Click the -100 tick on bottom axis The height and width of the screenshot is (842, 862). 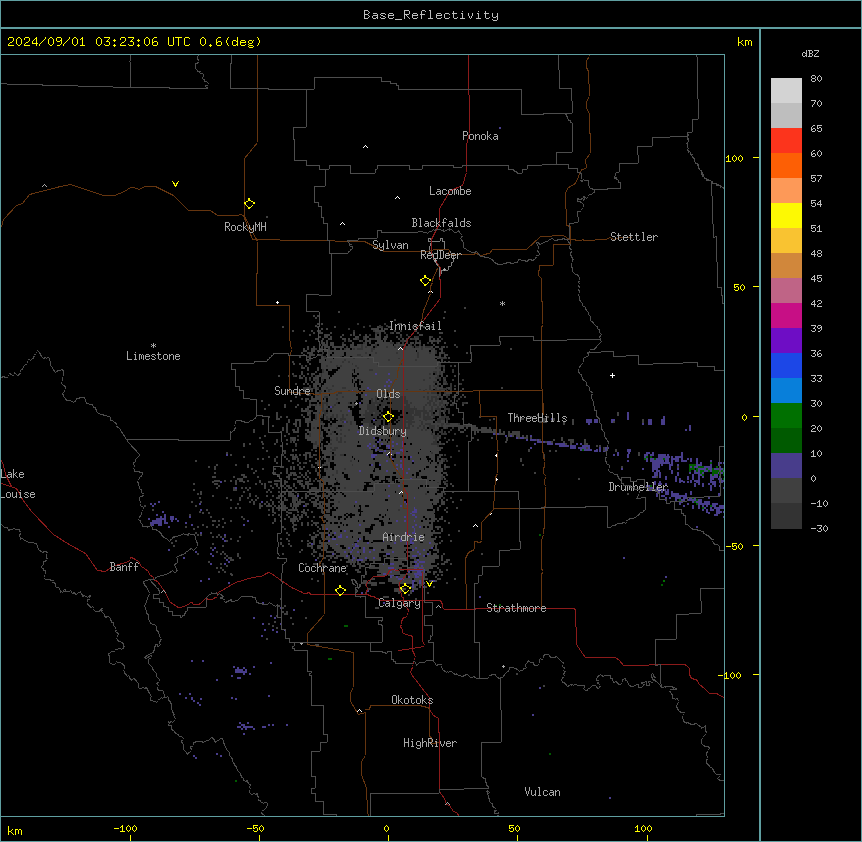pos(125,828)
